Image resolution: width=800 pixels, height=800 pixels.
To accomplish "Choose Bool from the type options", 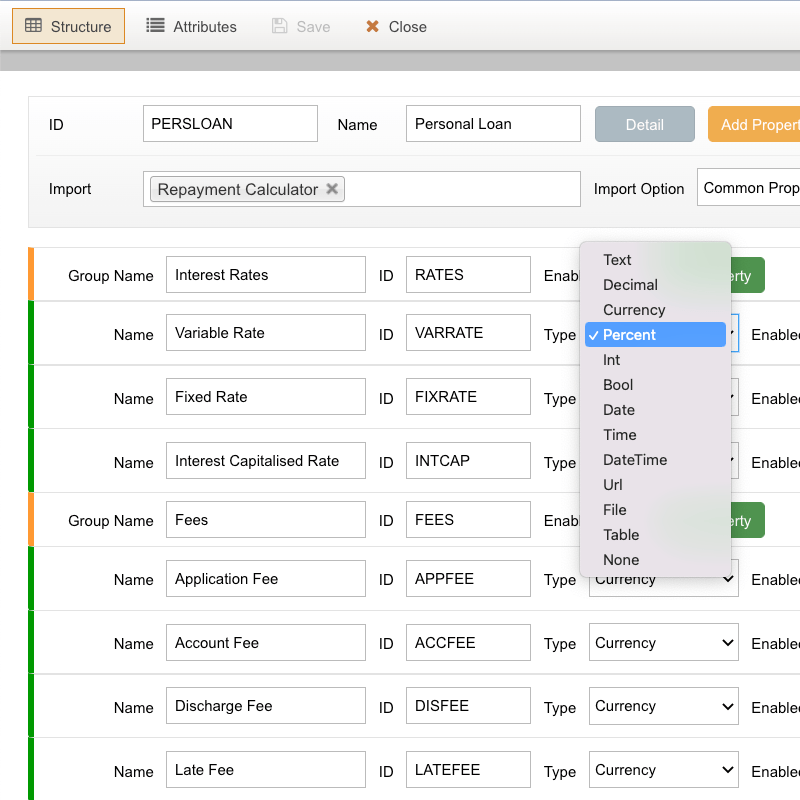I will coord(617,385).
